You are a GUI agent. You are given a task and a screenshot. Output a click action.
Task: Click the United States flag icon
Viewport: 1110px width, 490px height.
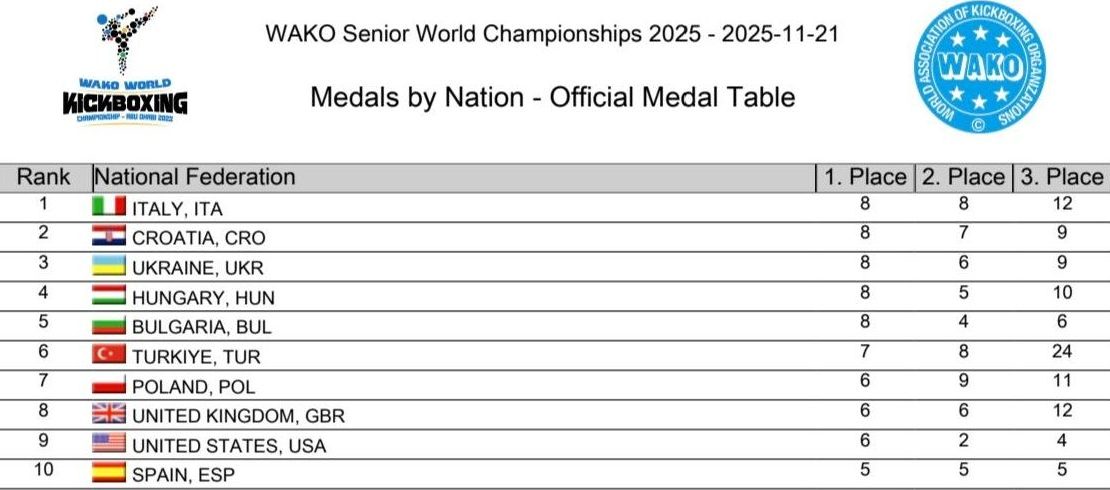109,443
